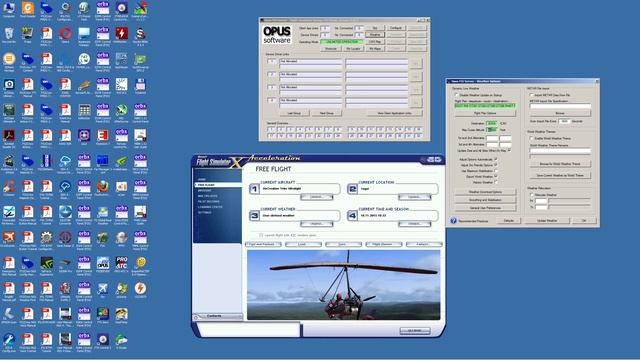The image size is (640, 360).
Task: Open the Firefox desktop icon
Action: pyautogui.click(x=103, y=187)
